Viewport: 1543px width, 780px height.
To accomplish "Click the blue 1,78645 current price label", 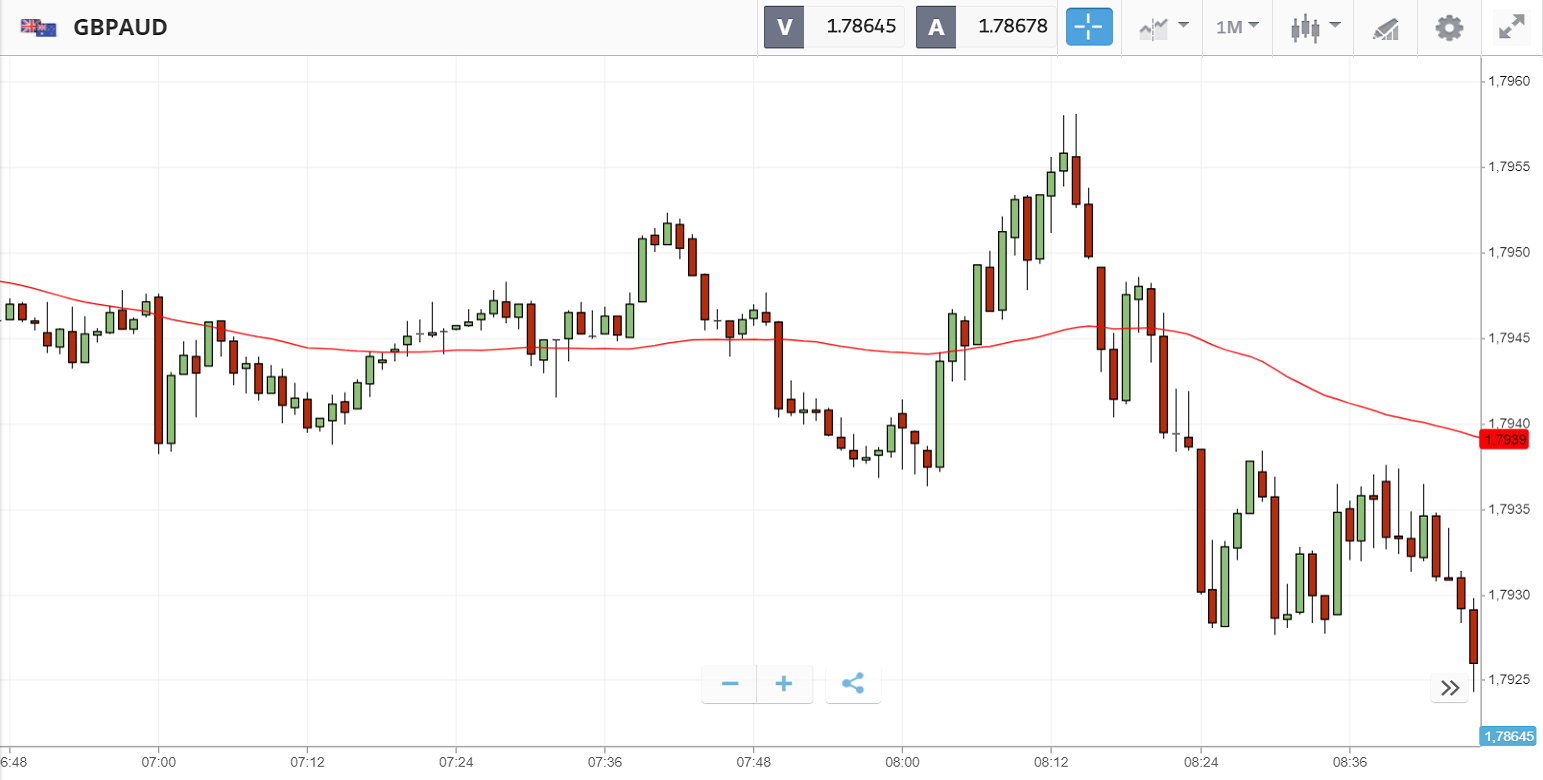I will 1507,737.
